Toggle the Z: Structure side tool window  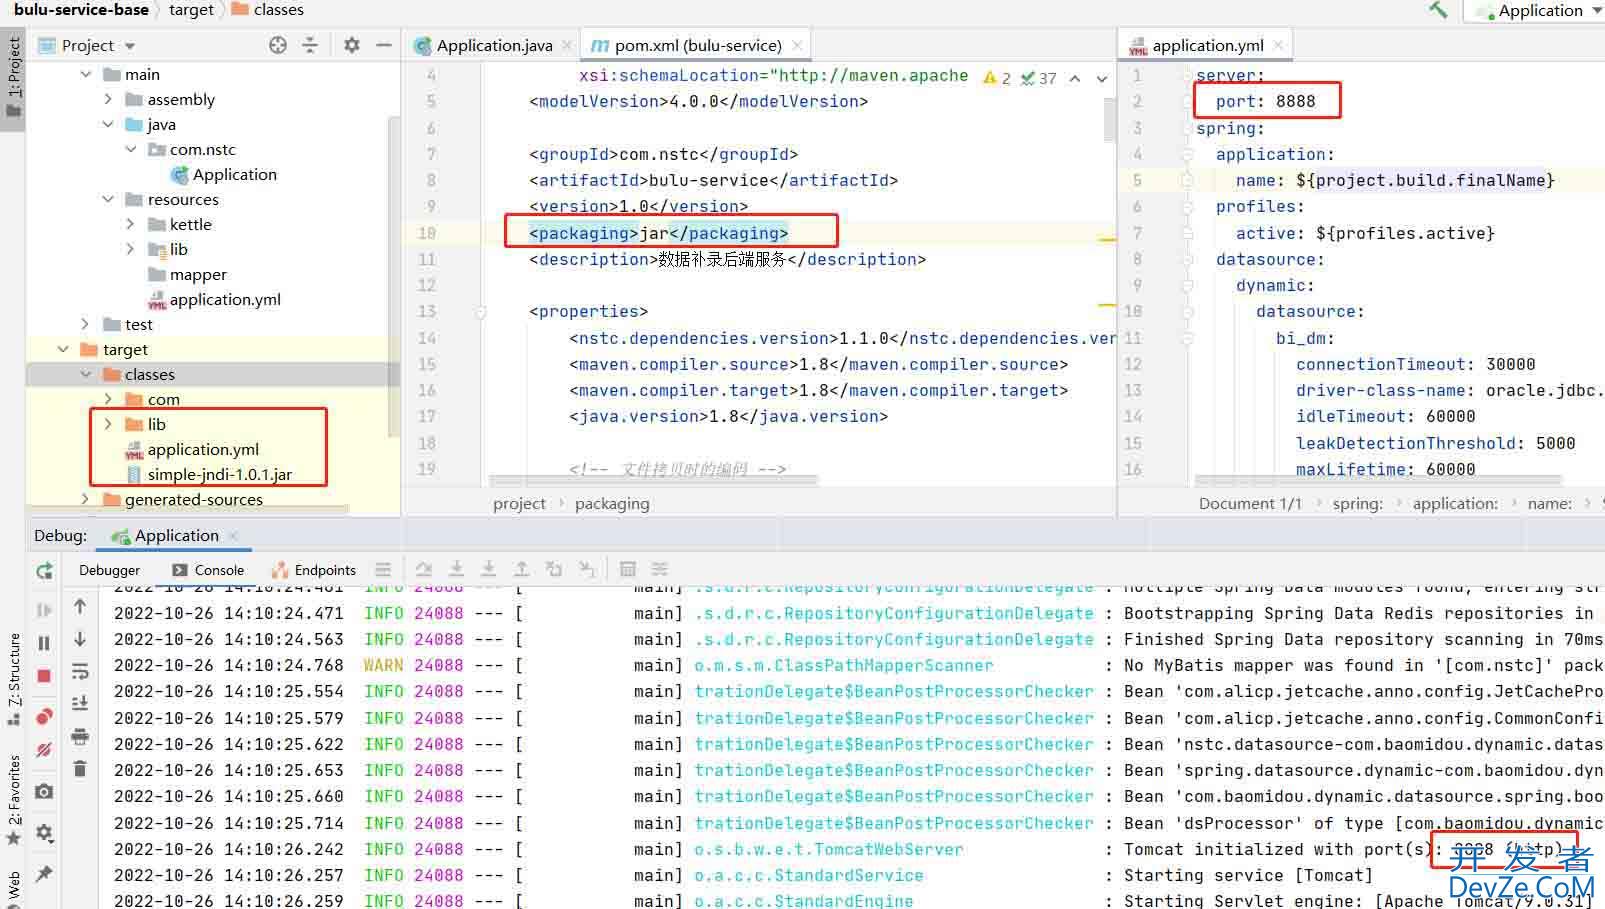(13, 680)
